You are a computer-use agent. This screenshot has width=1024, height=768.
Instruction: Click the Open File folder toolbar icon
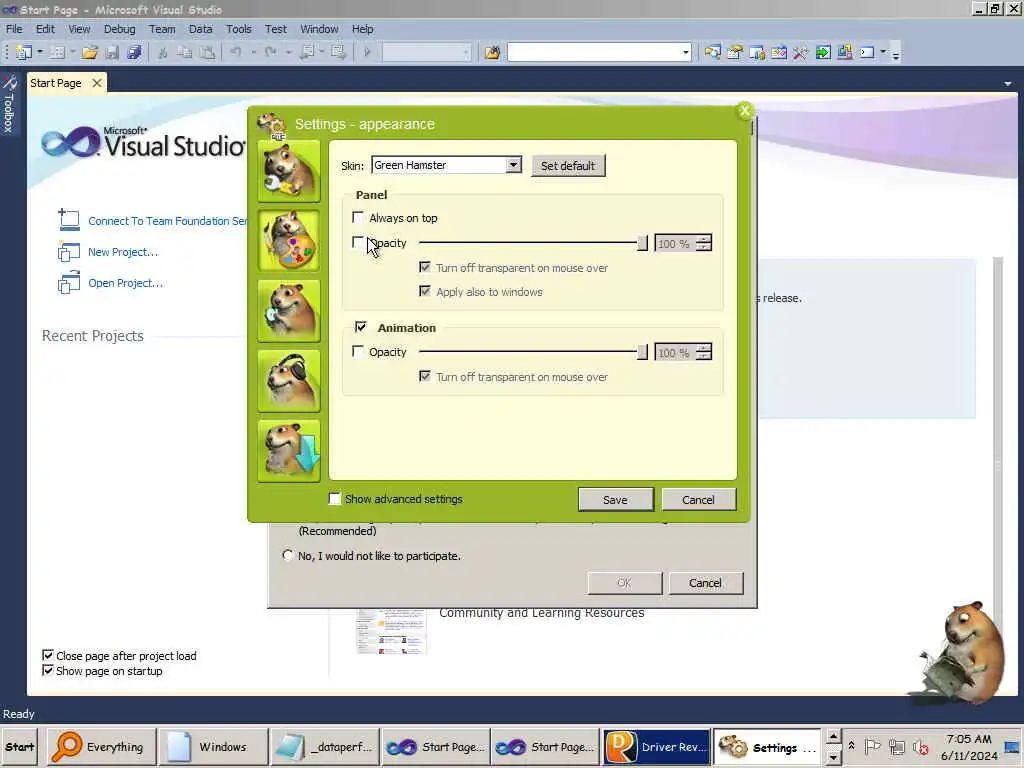89,52
